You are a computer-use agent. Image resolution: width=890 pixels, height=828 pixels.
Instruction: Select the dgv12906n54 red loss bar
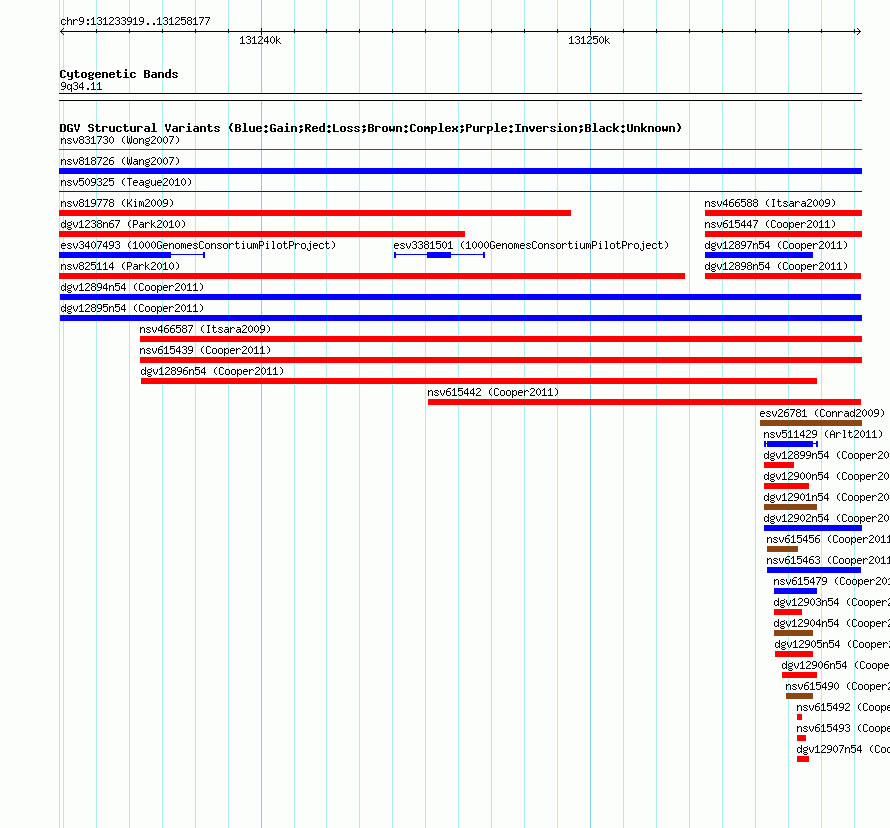[799, 675]
